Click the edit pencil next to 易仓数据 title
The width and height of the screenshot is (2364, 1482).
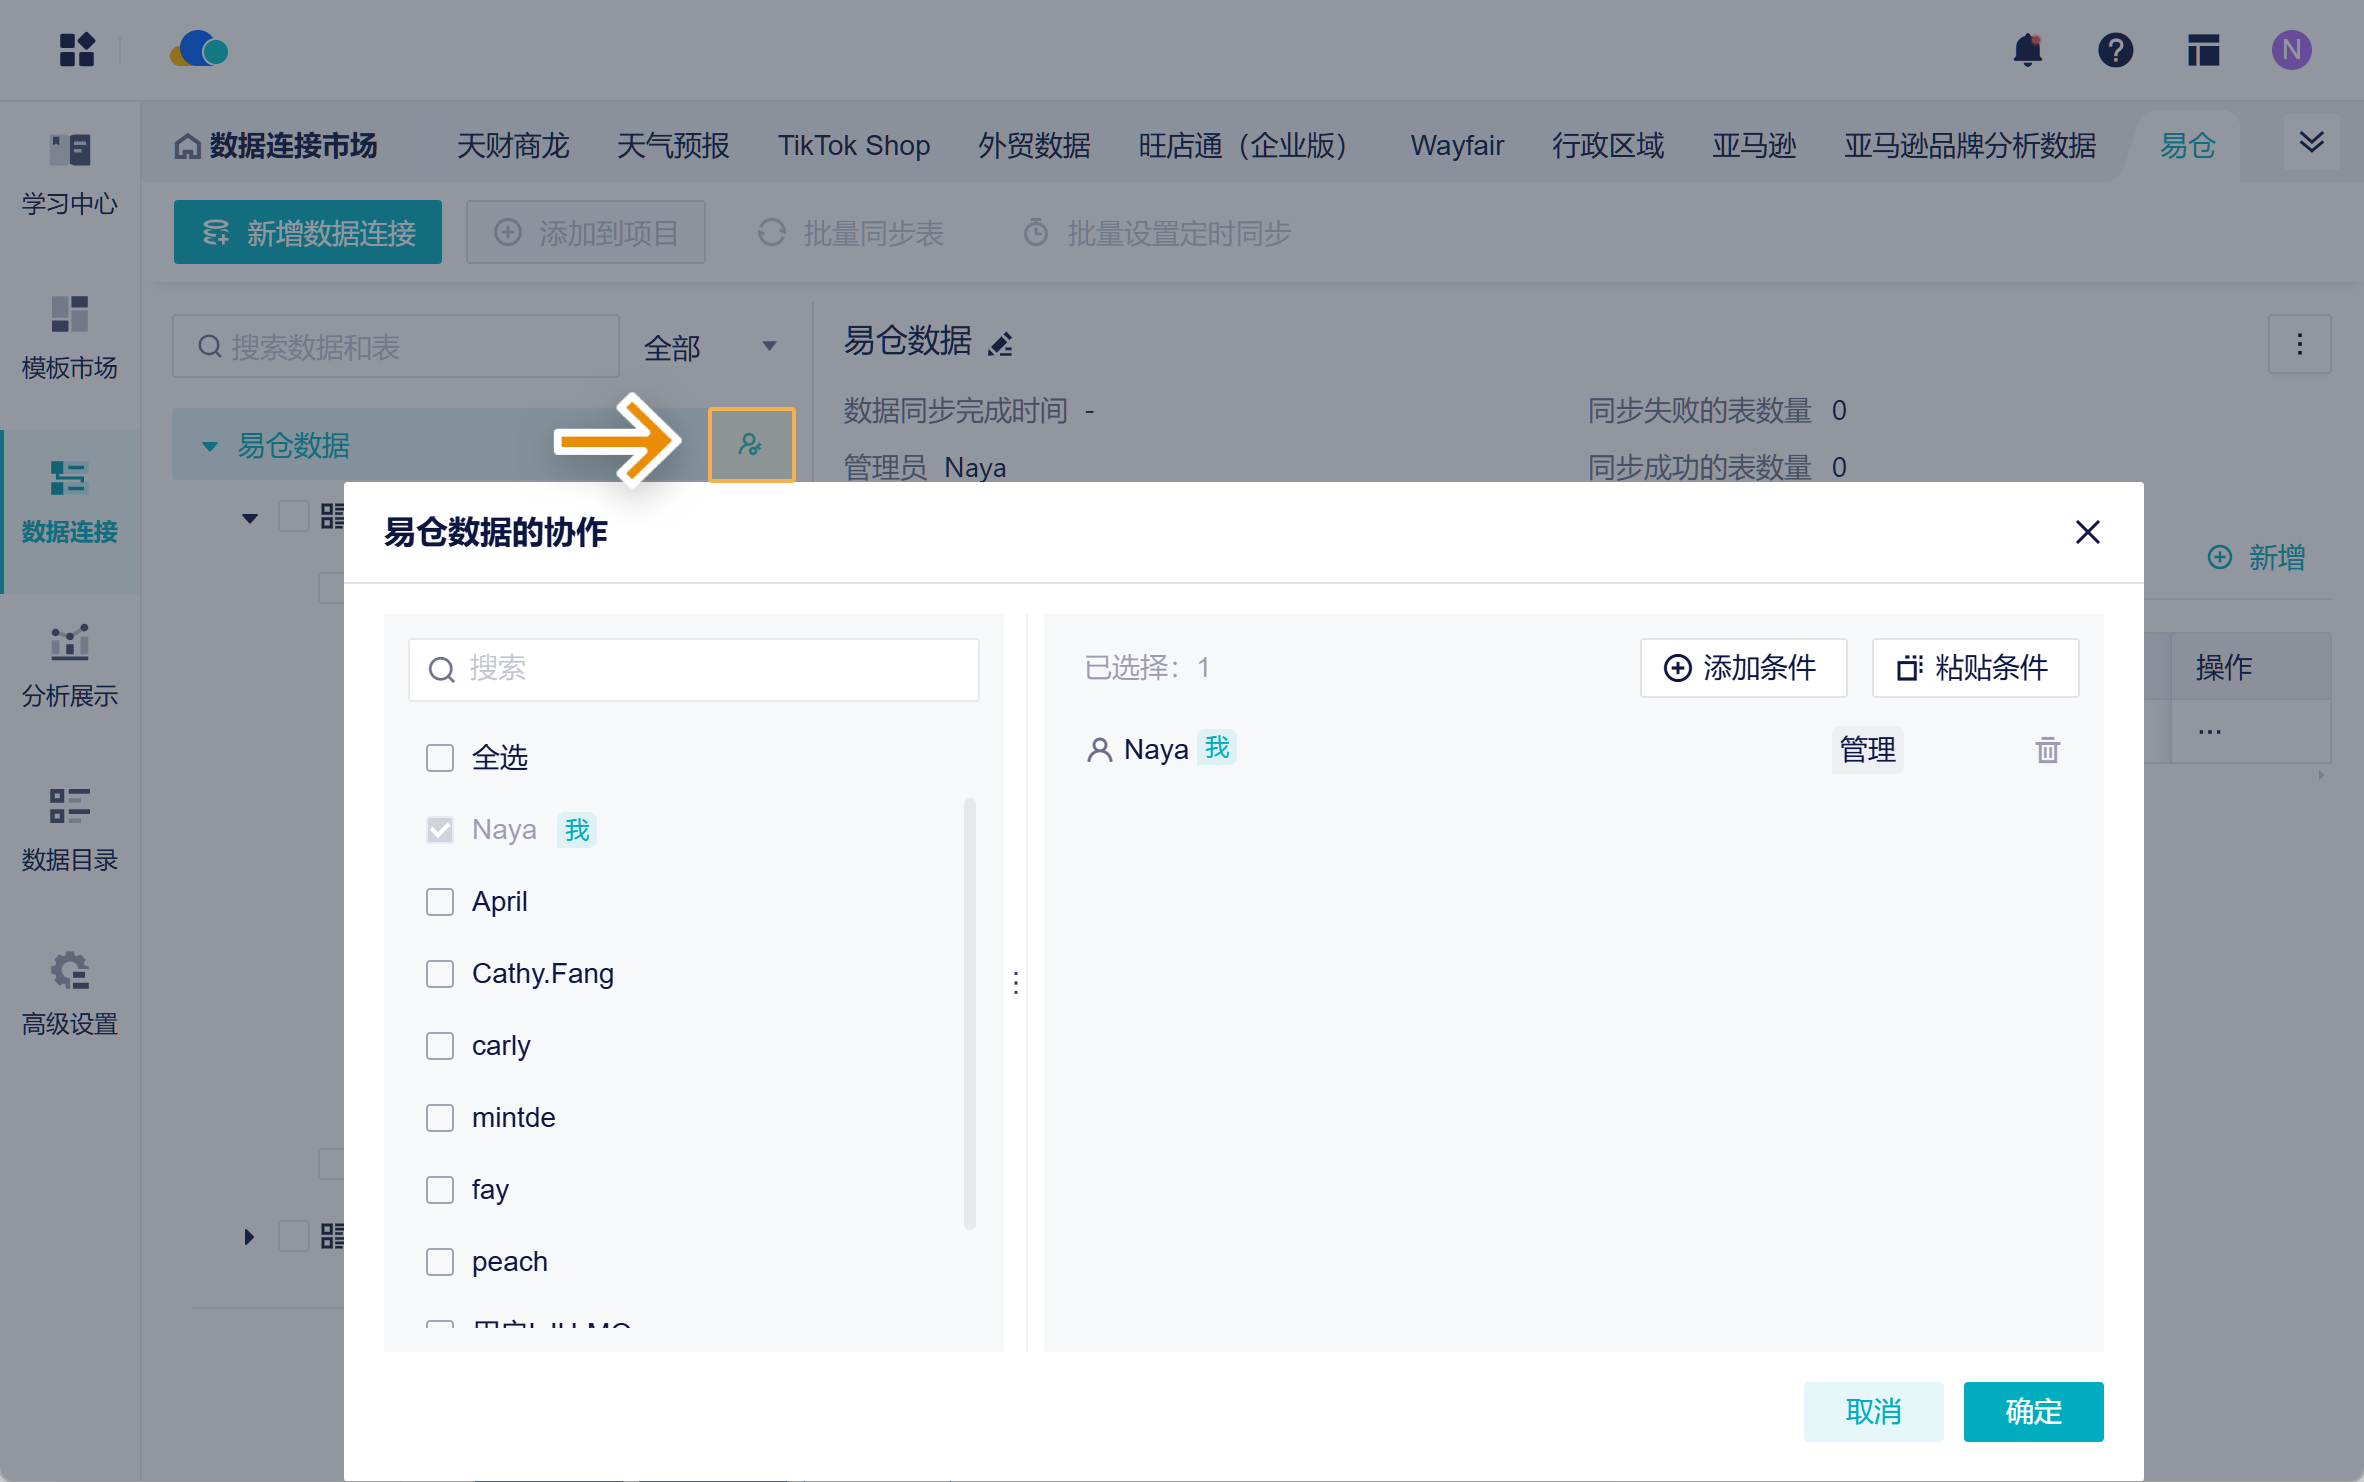pyautogui.click(x=1001, y=343)
